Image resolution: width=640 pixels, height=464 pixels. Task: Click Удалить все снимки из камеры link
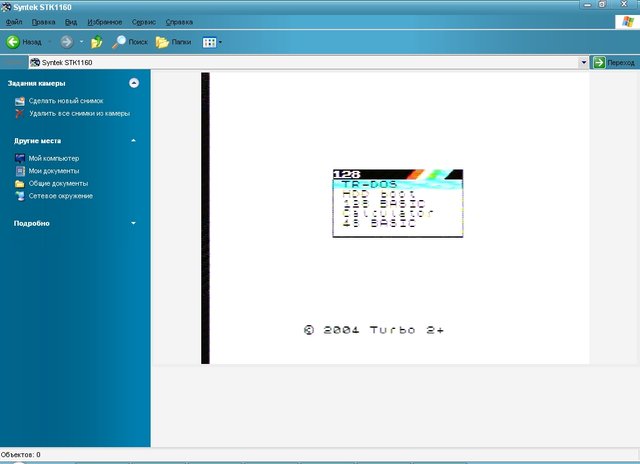pyautogui.click(x=79, y=113)
